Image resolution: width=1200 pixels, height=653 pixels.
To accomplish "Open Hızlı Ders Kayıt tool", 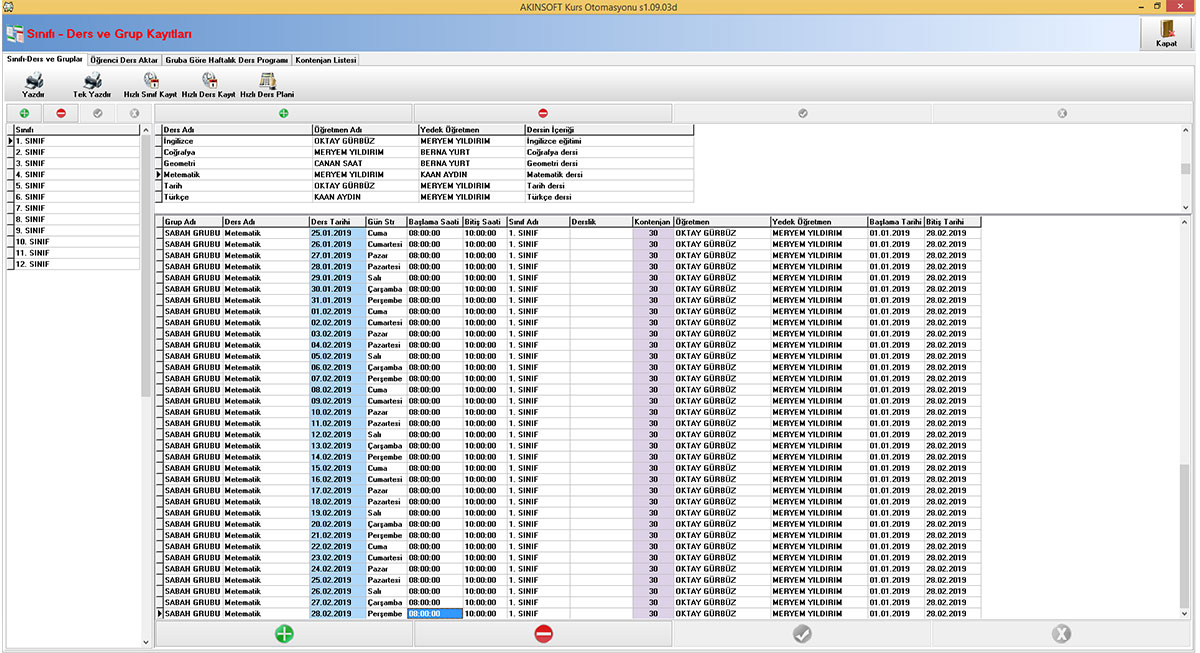I will [209, 81].
